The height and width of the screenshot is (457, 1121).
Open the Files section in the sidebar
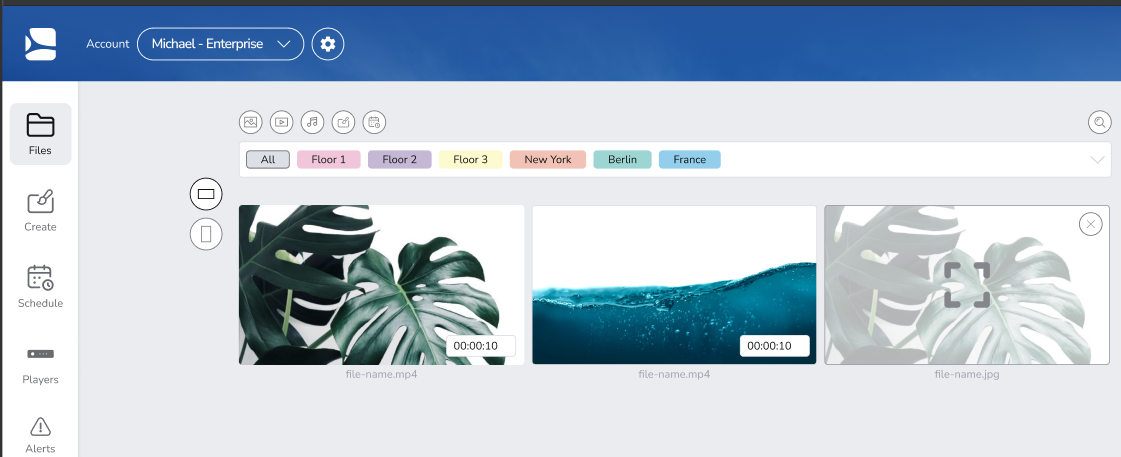point(41,134)
